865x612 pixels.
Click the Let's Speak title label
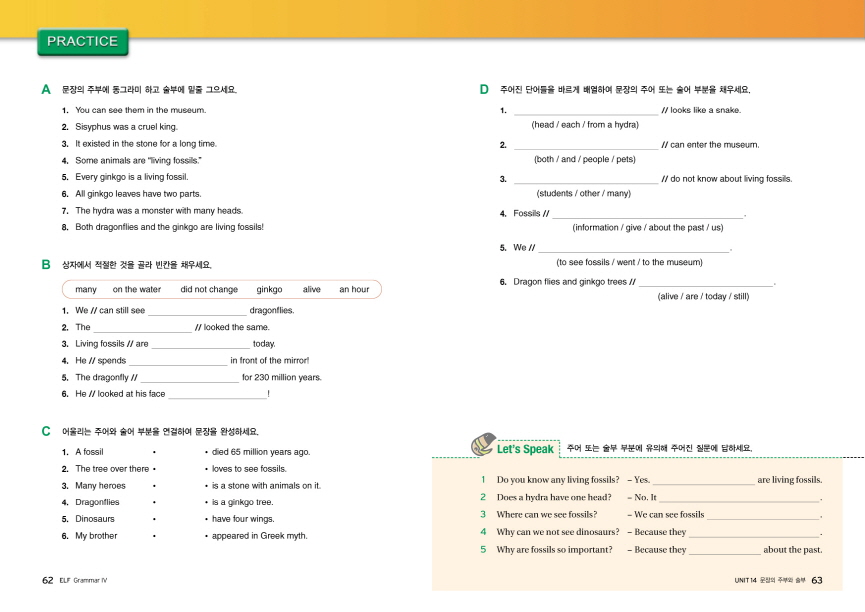[x=525, y=449]
